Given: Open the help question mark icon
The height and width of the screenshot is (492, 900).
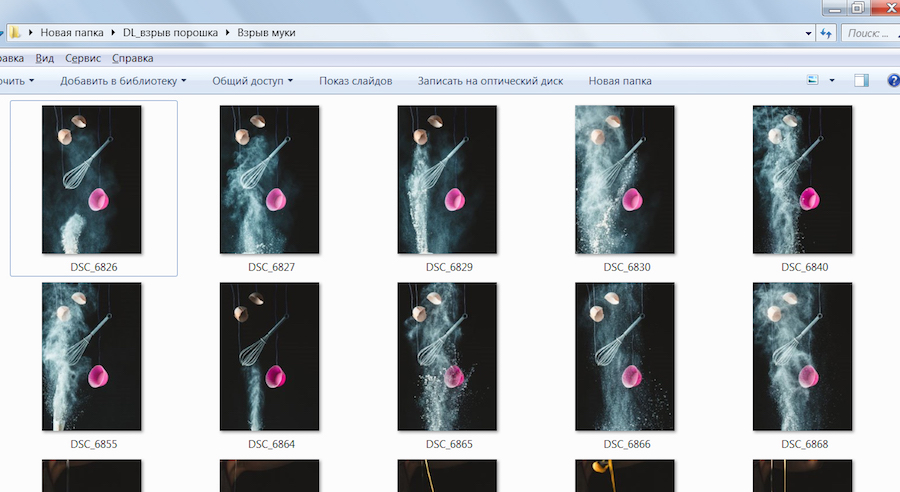Looking at the screenshot, I should pos(894,80).
